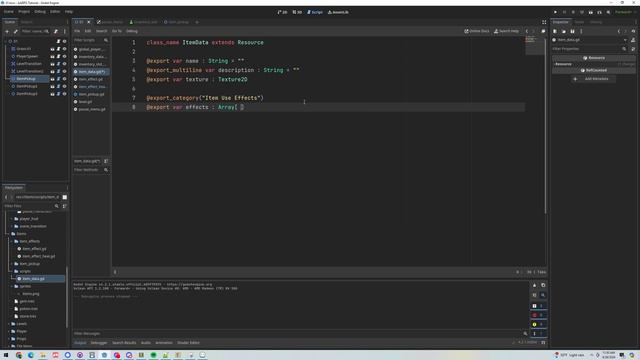Open the Debugger bottom panel
This screenshot has width=640, height=360.
coord(99,343)
